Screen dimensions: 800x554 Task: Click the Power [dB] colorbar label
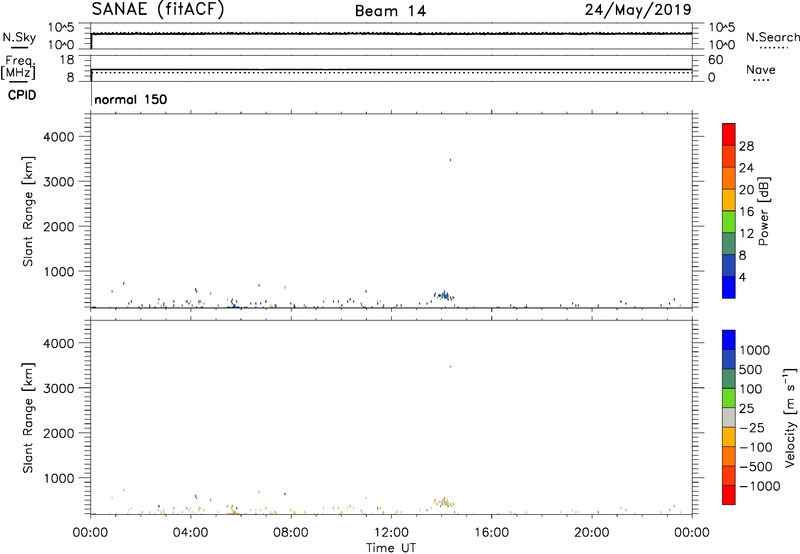click(763, 211)
